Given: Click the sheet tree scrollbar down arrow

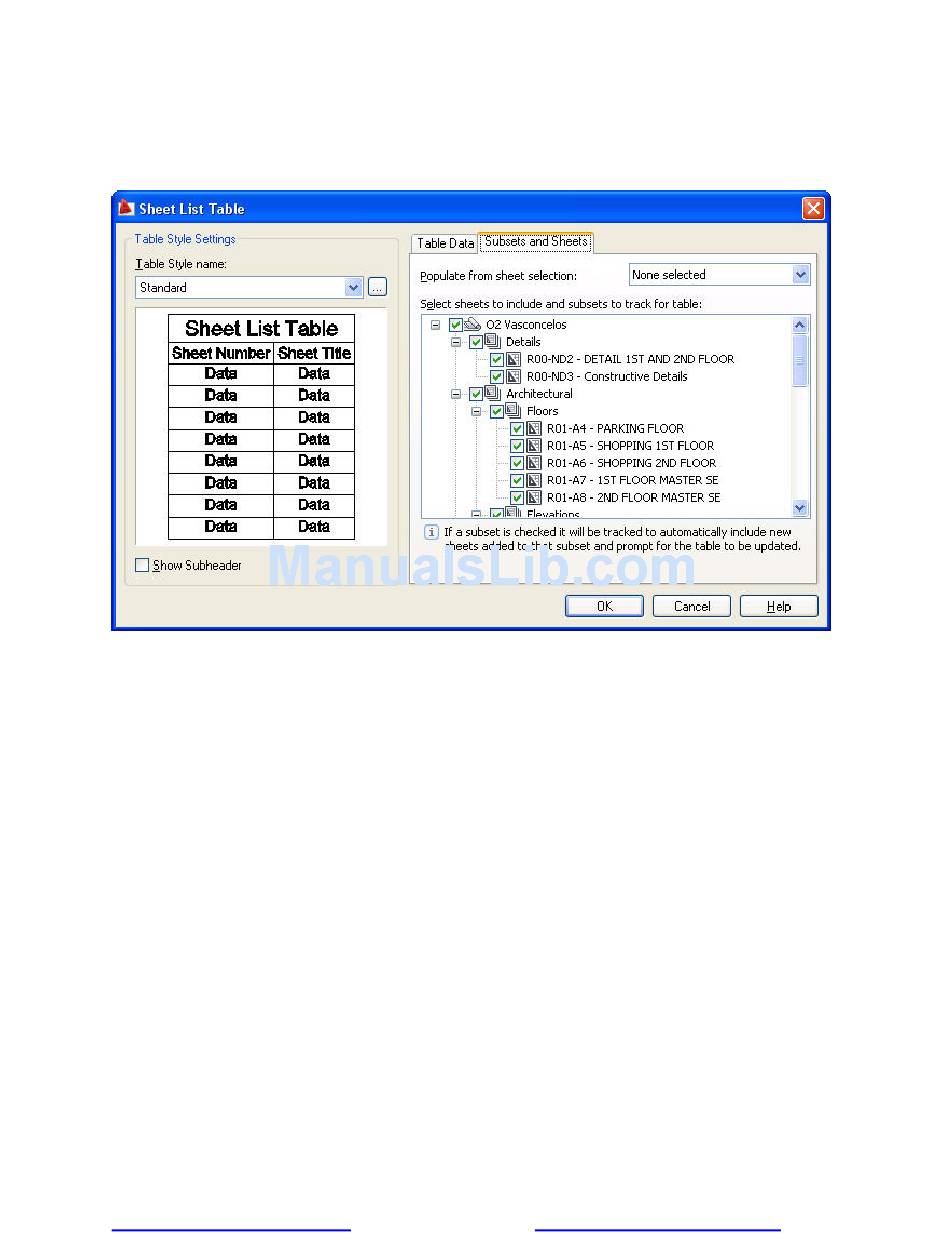Looking at the screenshot, I should 800,508.
